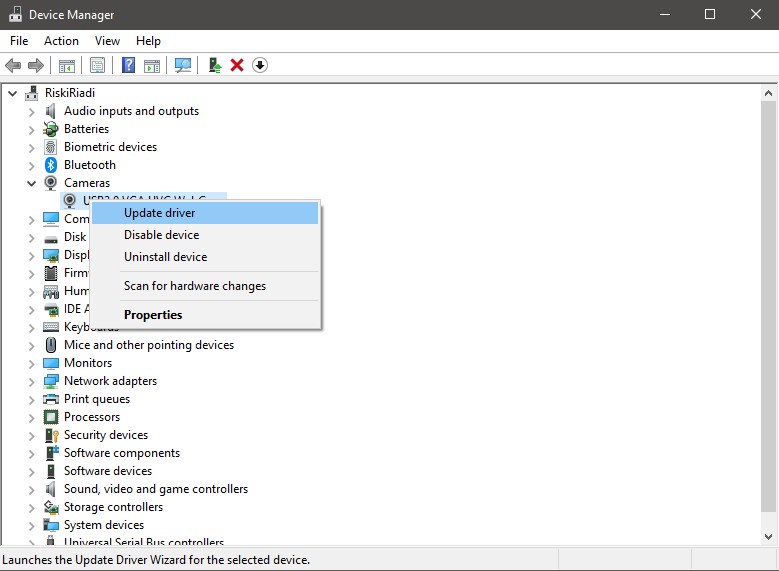Click Show/Hide Console Tree toolbar icon
779x571 pixels.
pyautogui.click(x=67, y=65)
